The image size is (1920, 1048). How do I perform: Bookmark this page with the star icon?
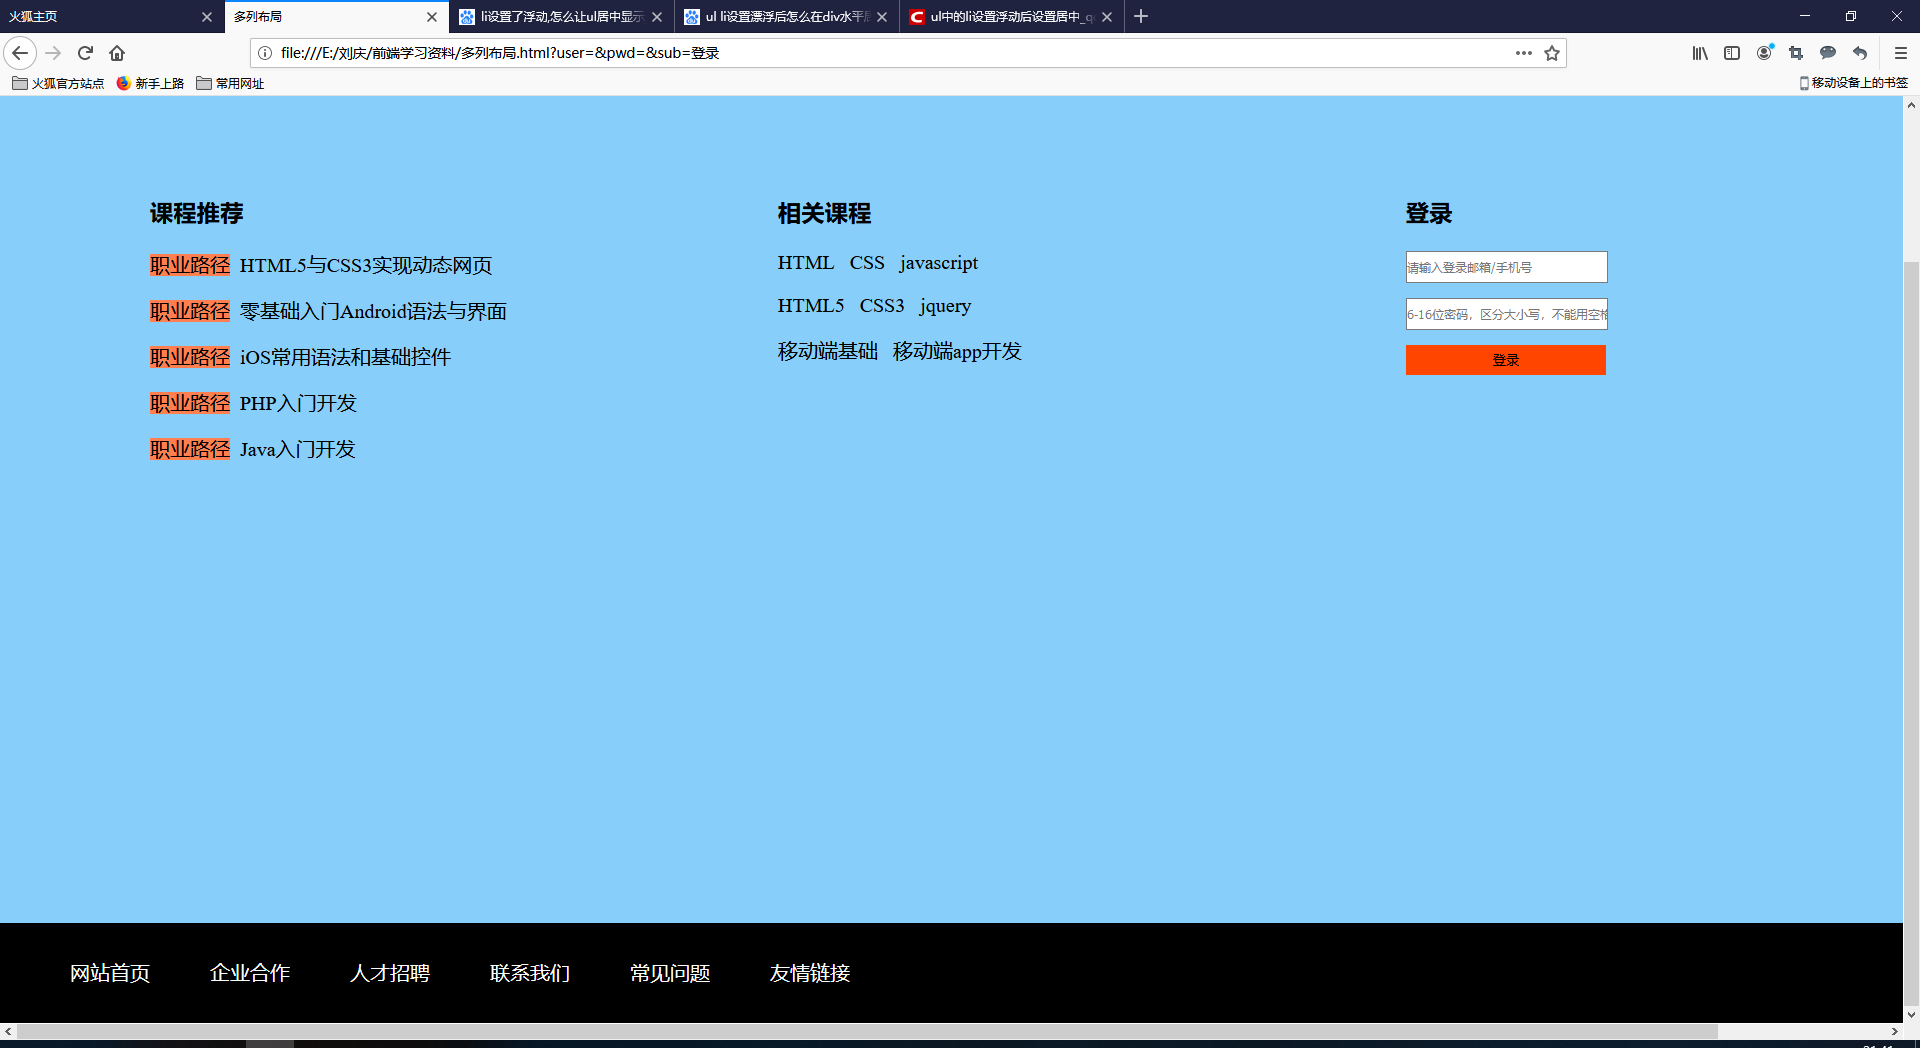(1552, 53)
